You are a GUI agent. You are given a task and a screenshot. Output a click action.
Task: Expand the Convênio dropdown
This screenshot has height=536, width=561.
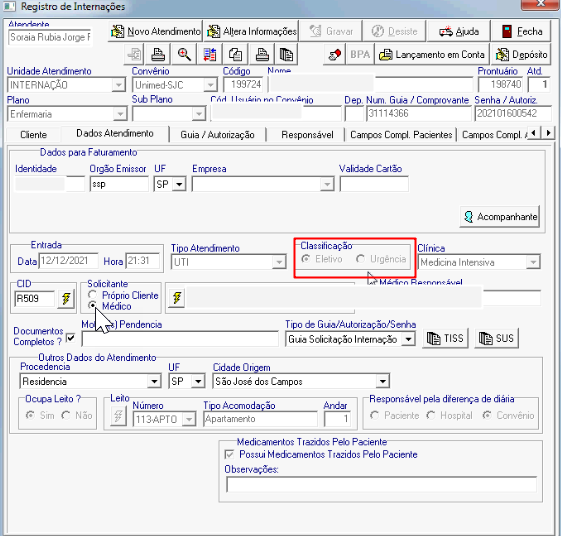[x=210, y=85]
